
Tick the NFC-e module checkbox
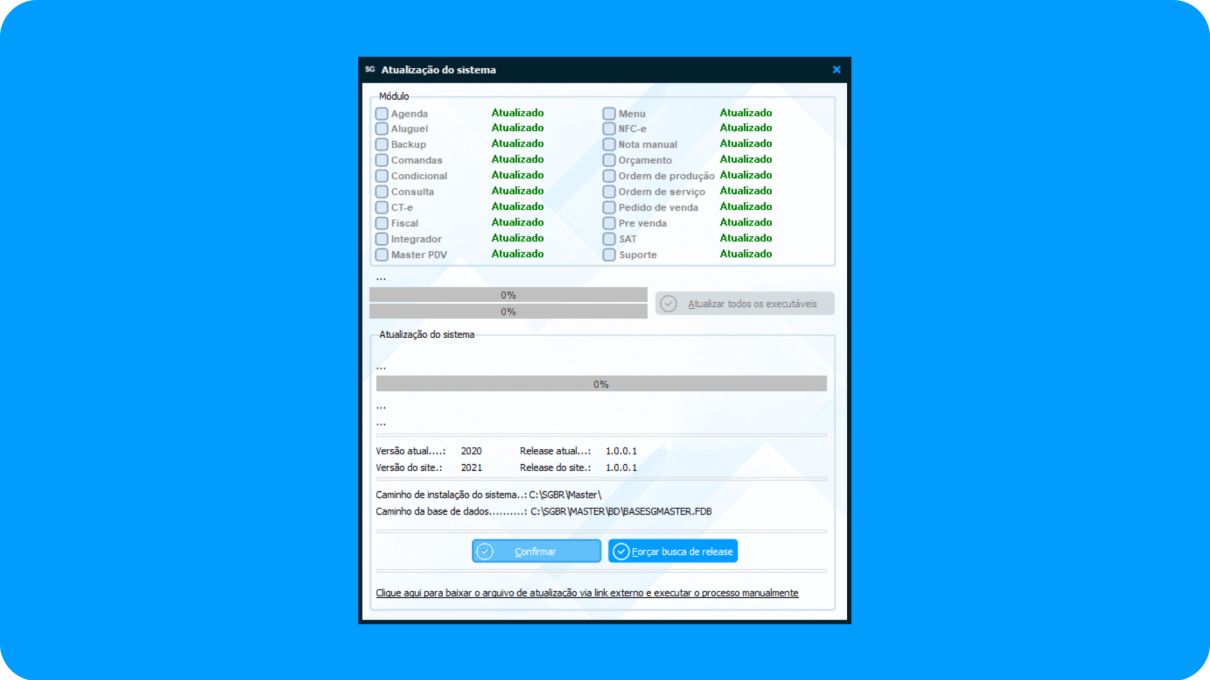click(609, 129)
